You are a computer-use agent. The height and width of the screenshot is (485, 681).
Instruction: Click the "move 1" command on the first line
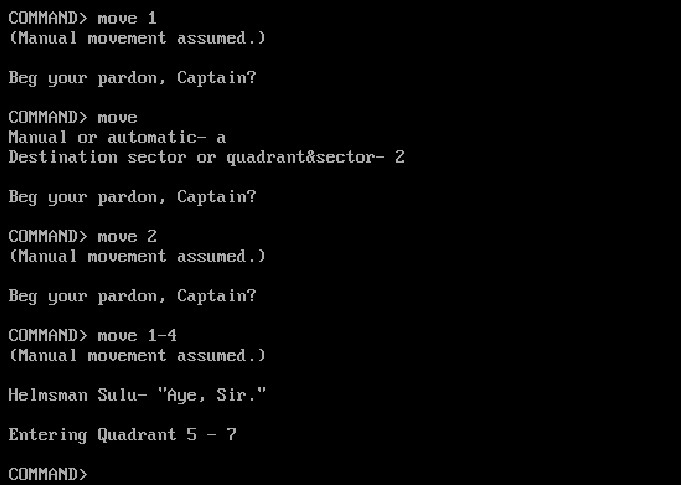(x=127, y=18)
